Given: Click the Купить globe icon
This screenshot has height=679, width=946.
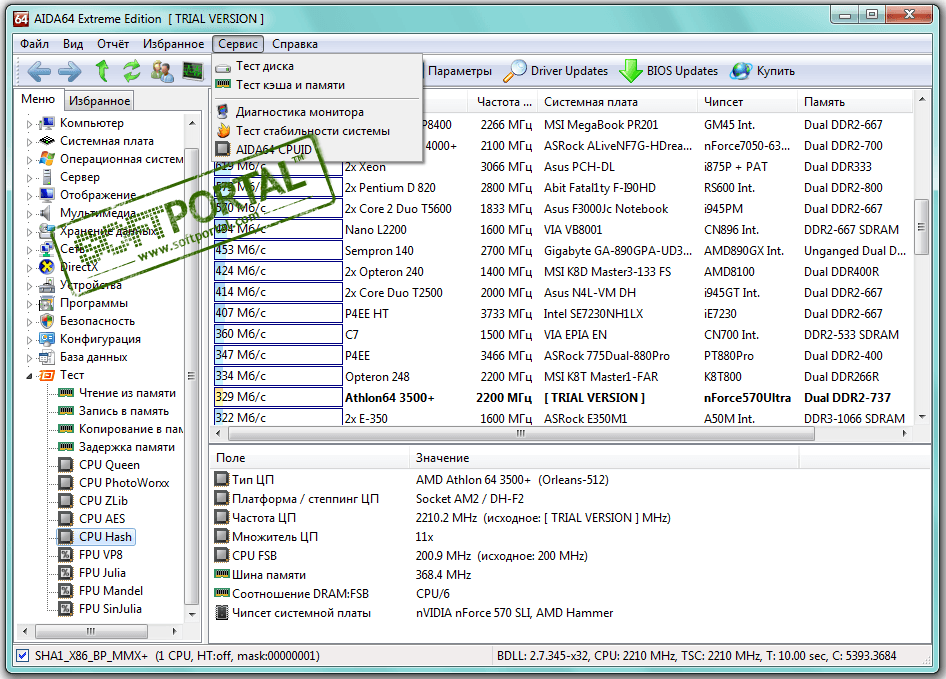Looking at the screenshot, I should (x=741, y=71).
